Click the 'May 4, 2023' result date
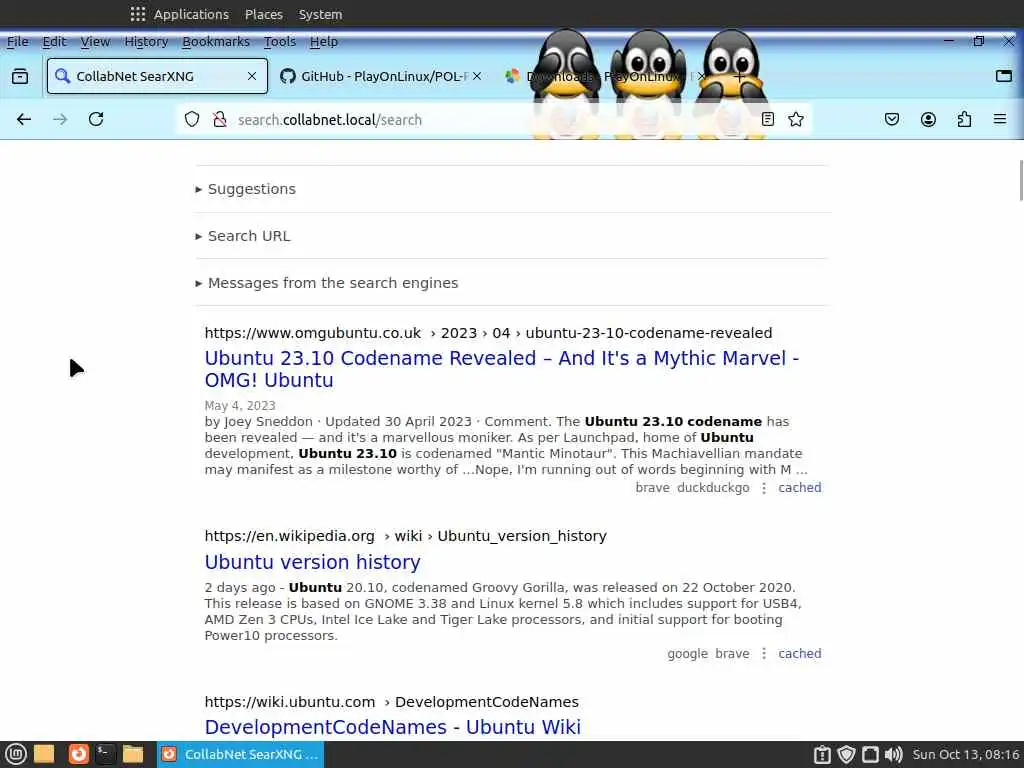 [240, 406]
